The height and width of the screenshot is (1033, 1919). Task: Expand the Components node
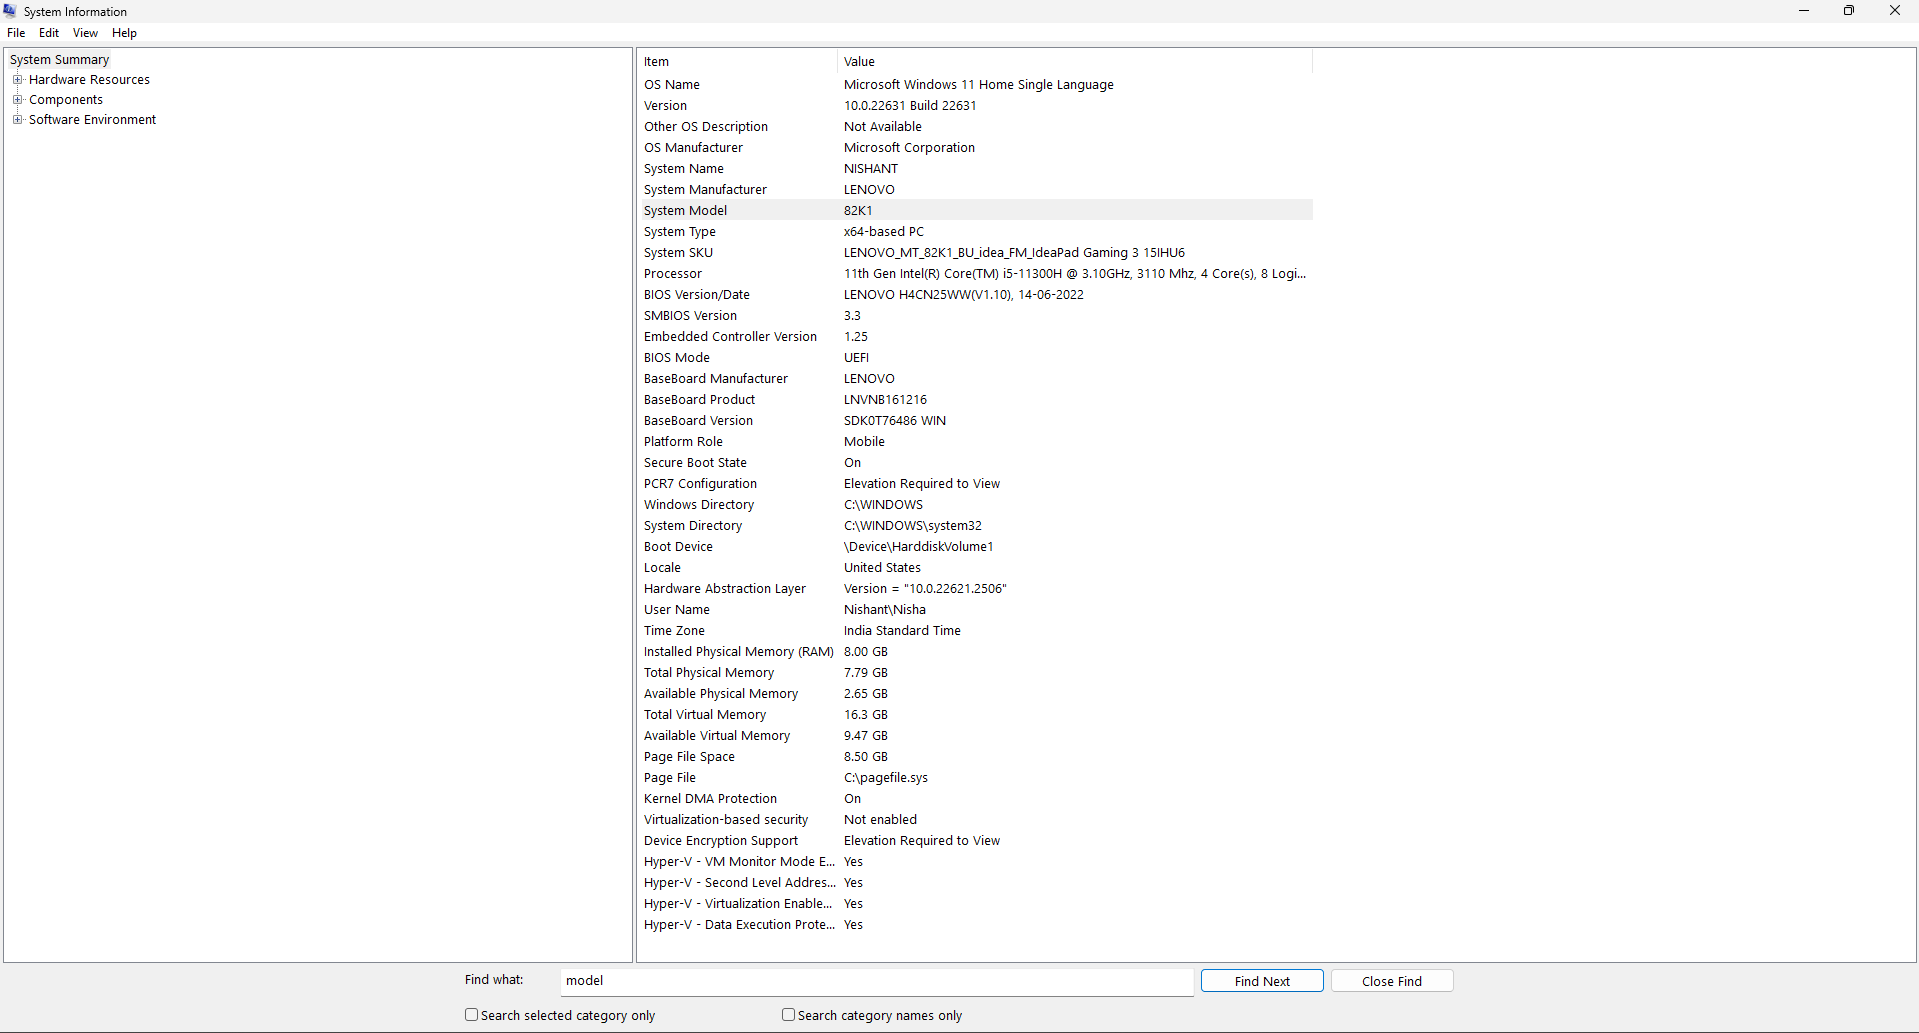[x=18, y=99]
